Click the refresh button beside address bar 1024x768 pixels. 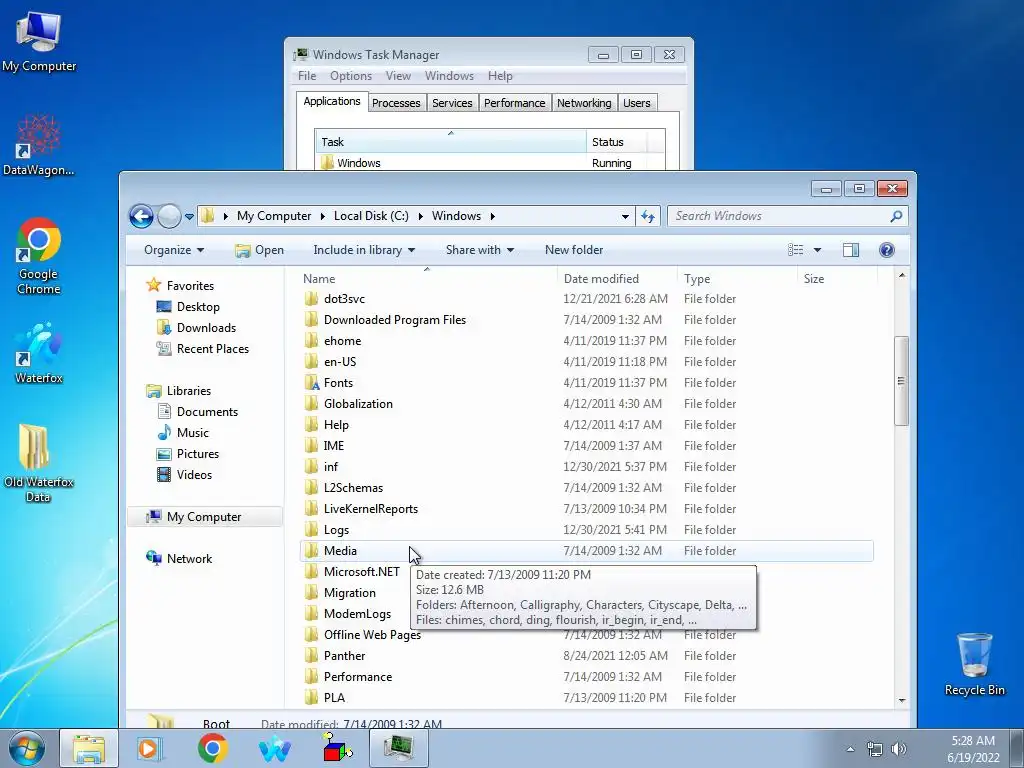click(648, 216)
